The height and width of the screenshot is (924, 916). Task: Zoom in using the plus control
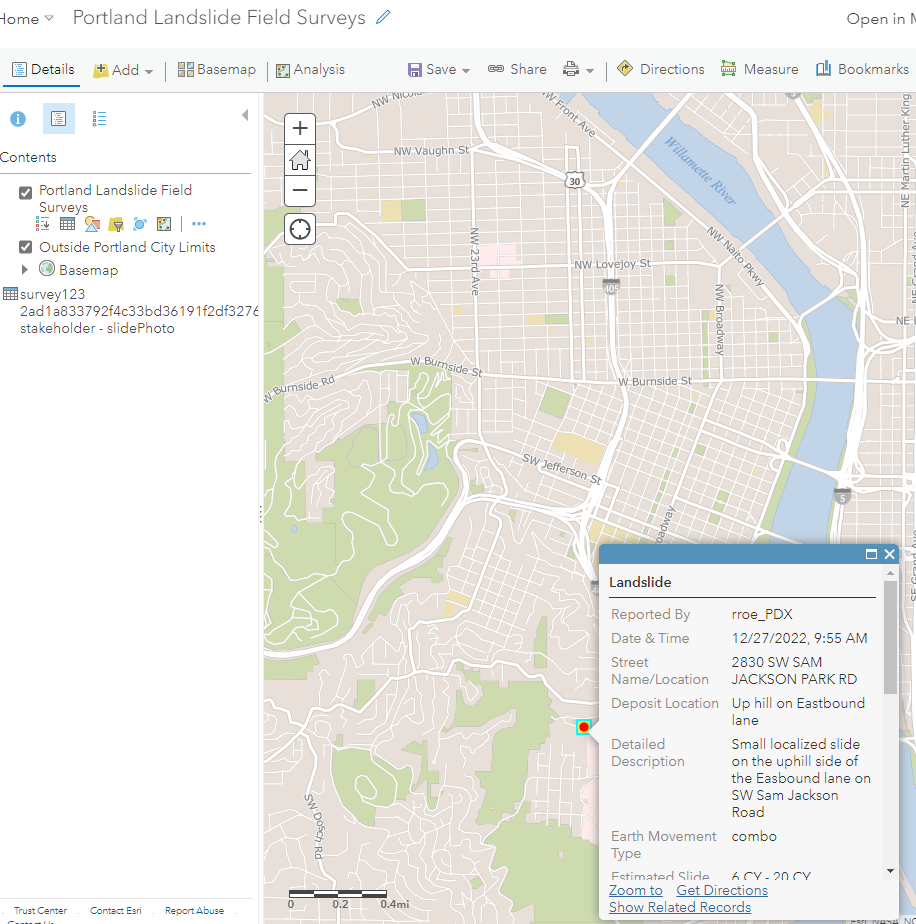299,128
